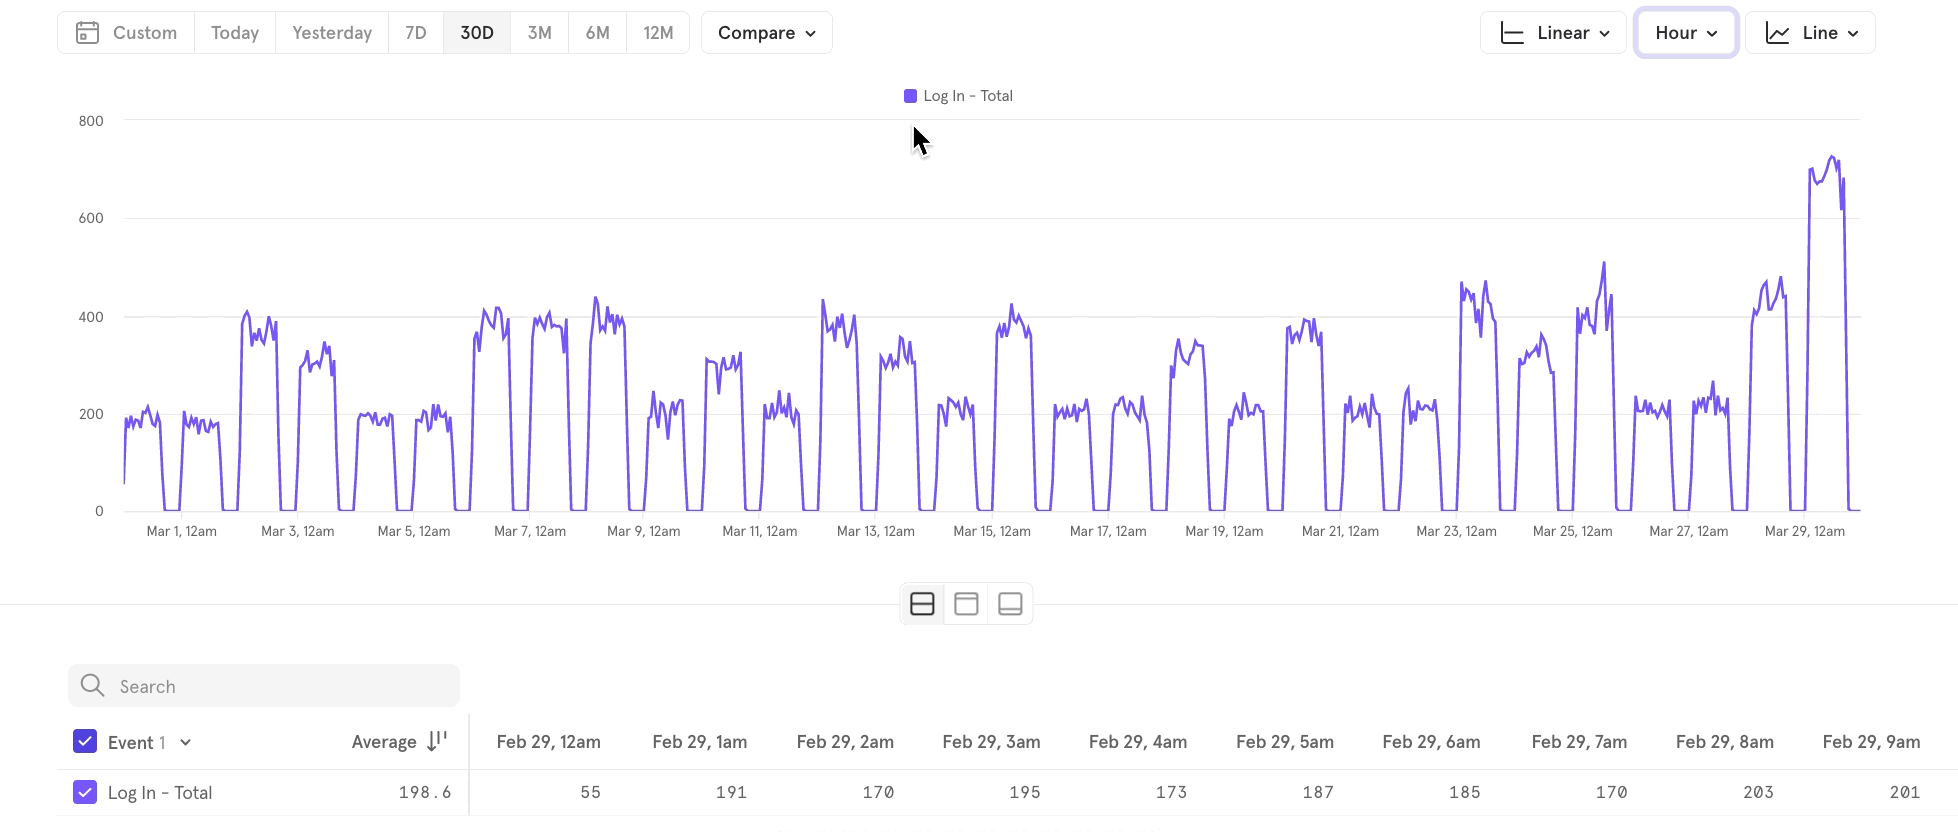Screen dimensions: 1958x832
Task: Click the line chart icon beside Line
Action: point(1777,33)
